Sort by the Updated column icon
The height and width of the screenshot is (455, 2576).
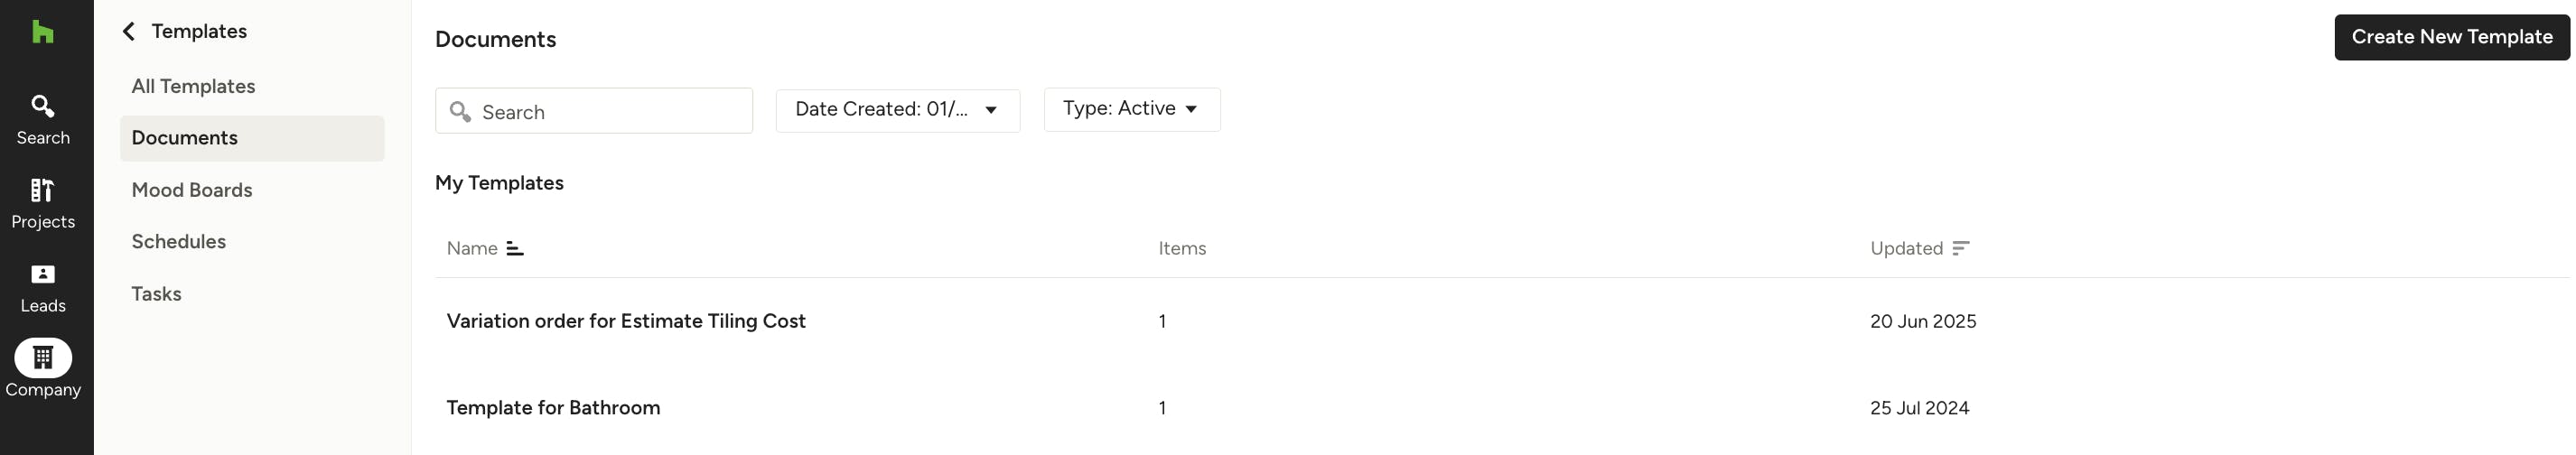pos(1960,248)
